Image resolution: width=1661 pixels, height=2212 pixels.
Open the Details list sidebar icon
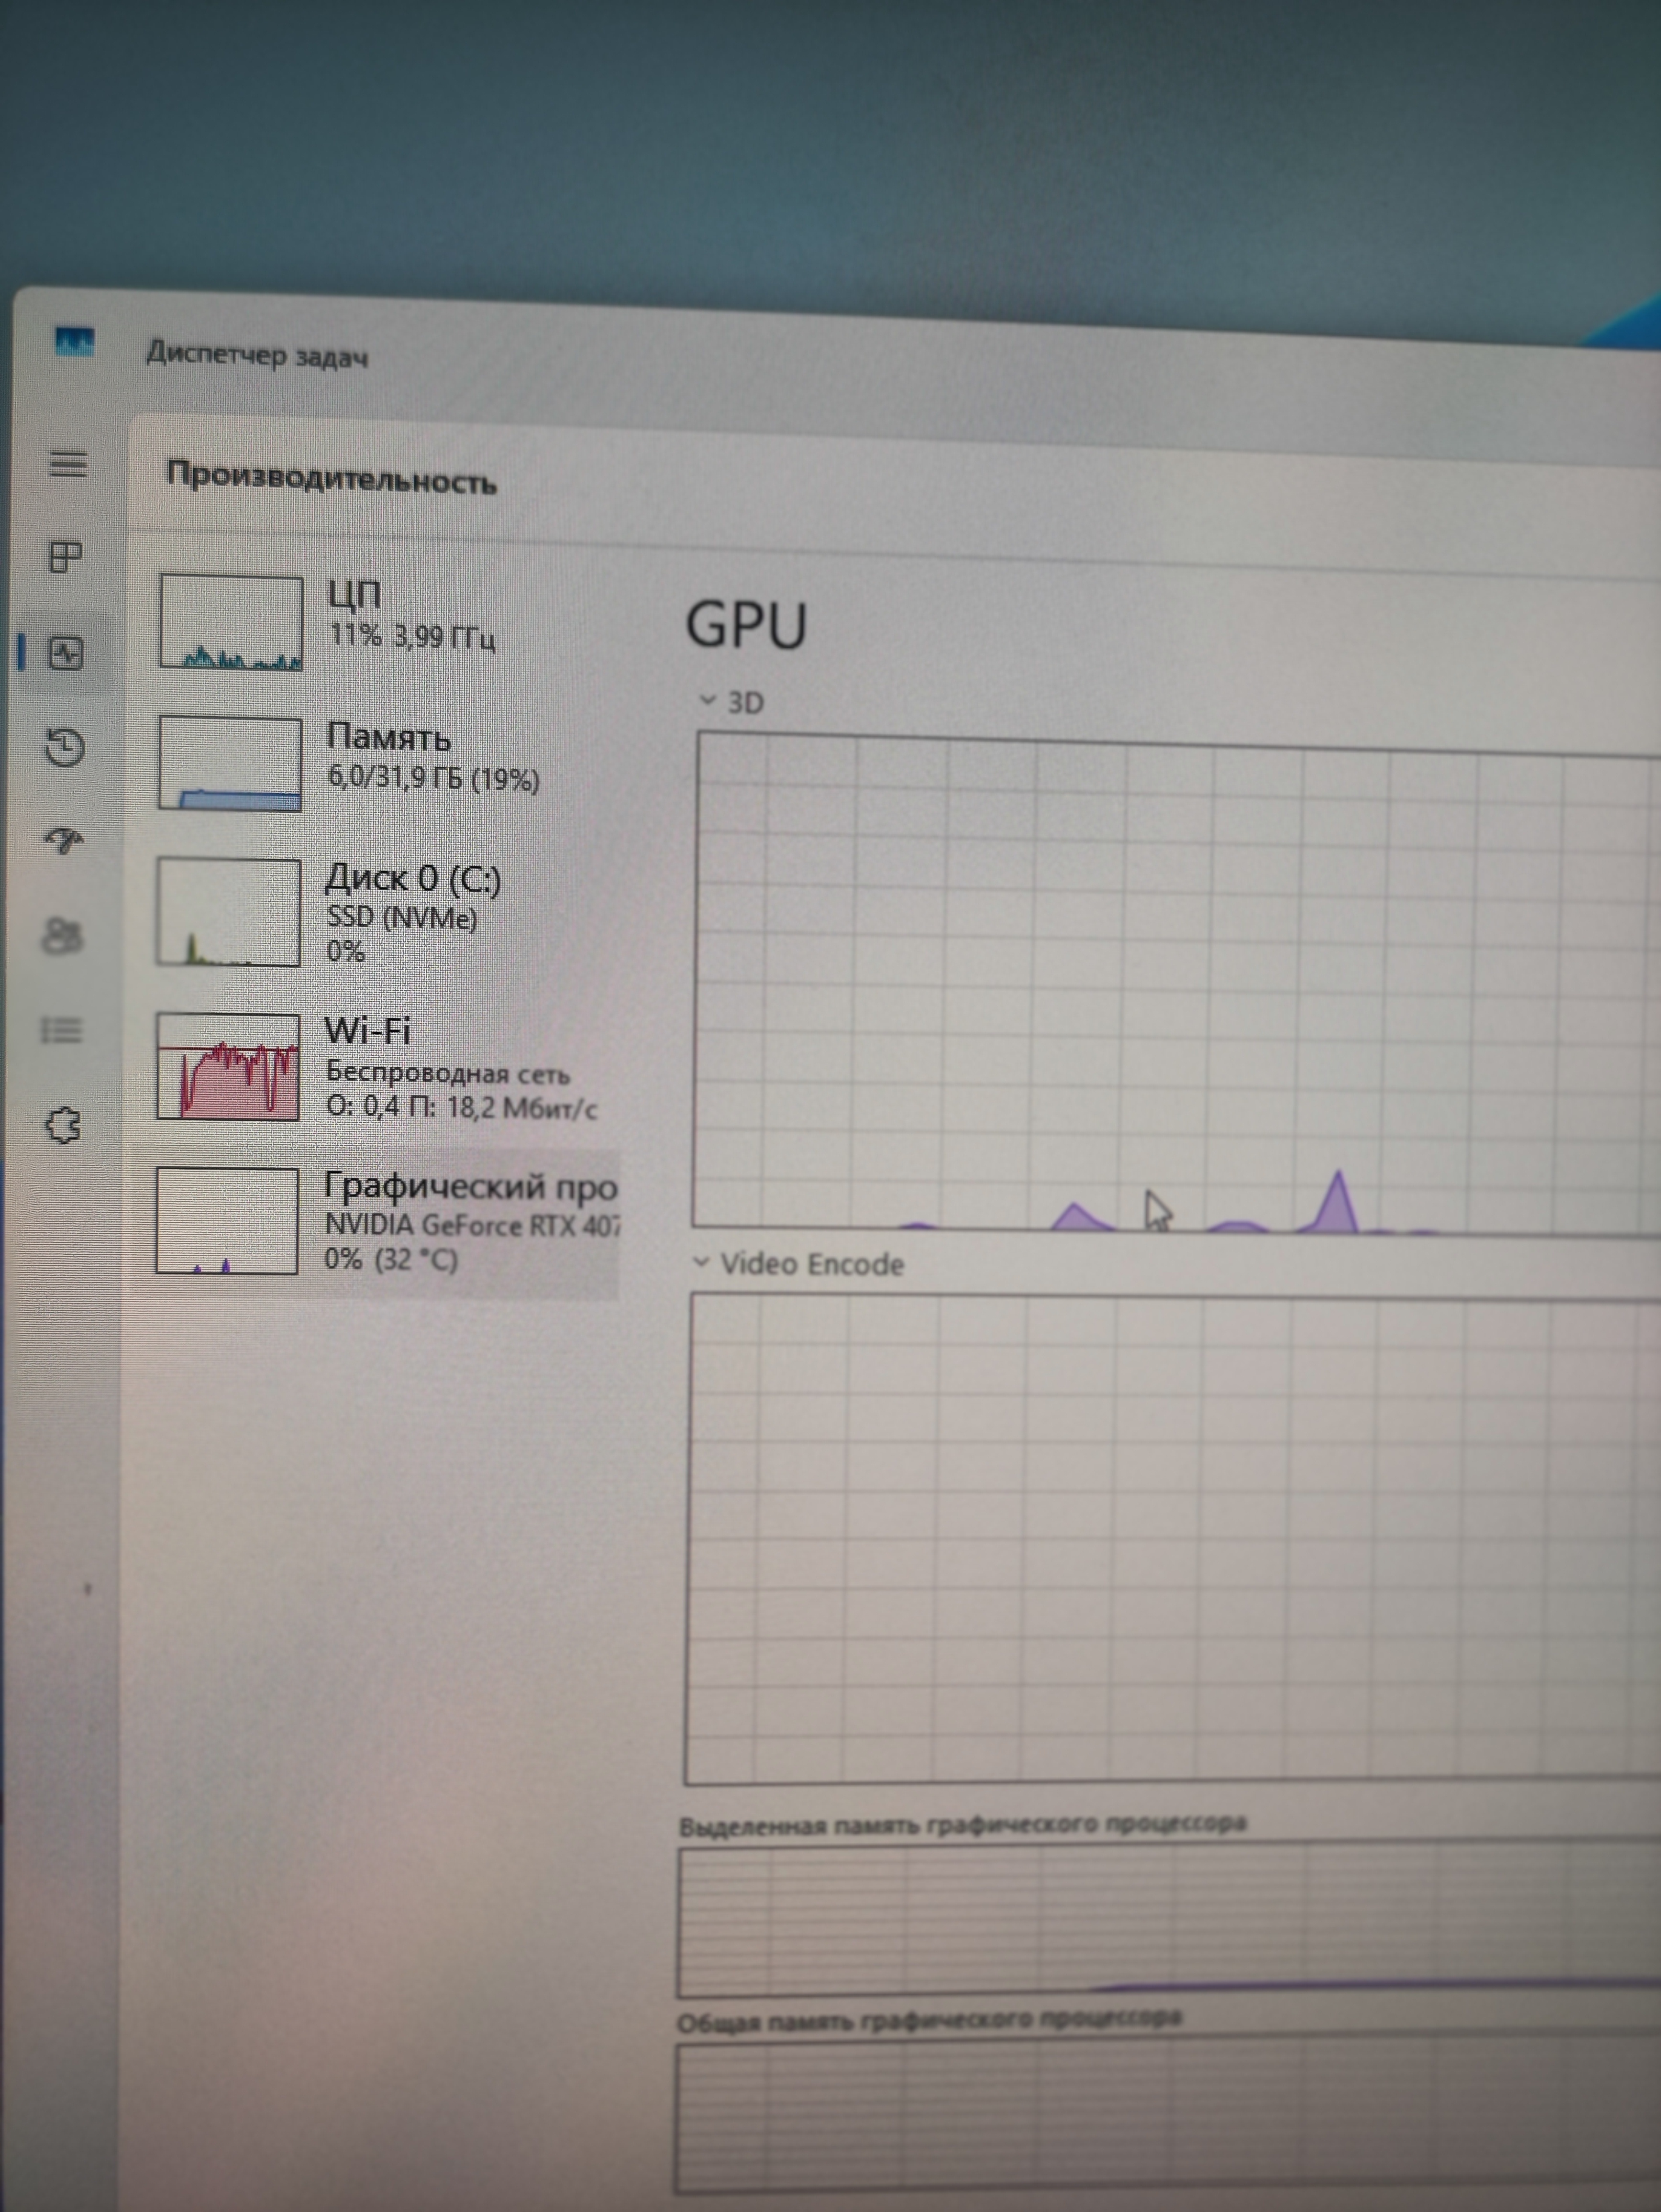click(62, 1030)
